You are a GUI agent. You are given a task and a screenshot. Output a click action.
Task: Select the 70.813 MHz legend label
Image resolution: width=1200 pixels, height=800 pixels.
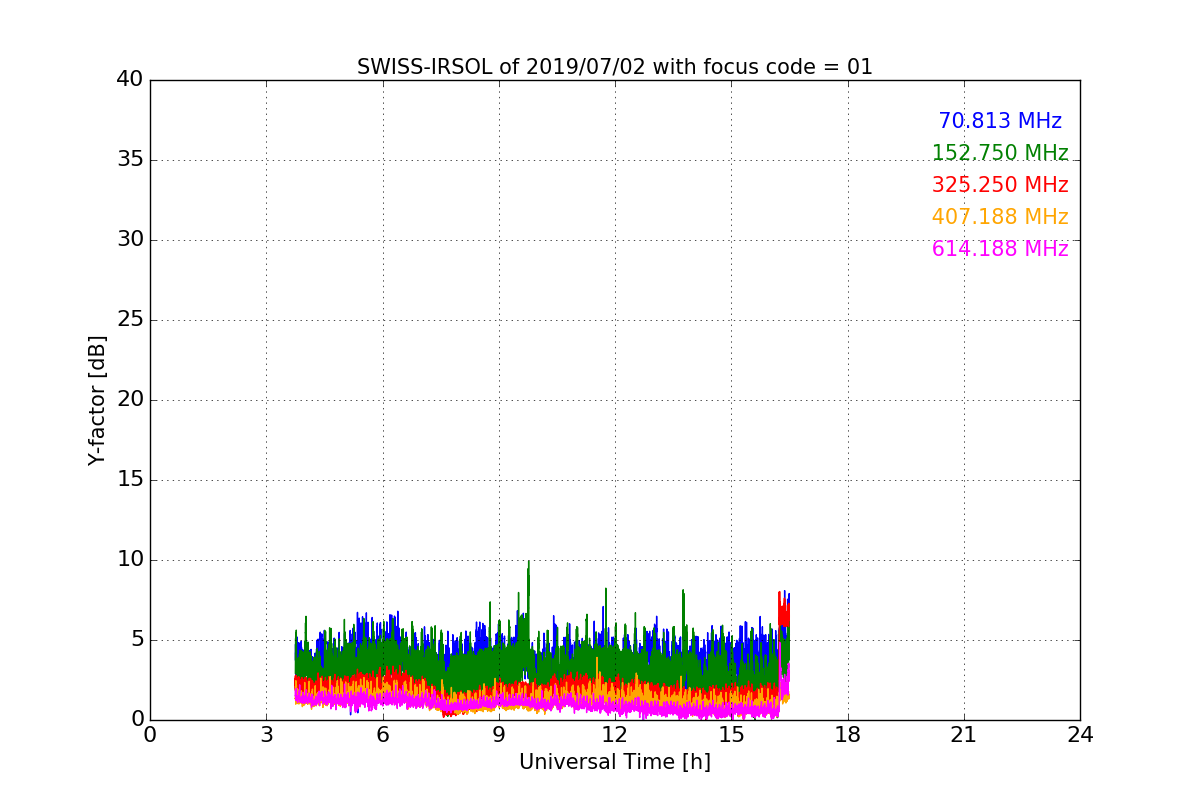1000,121
